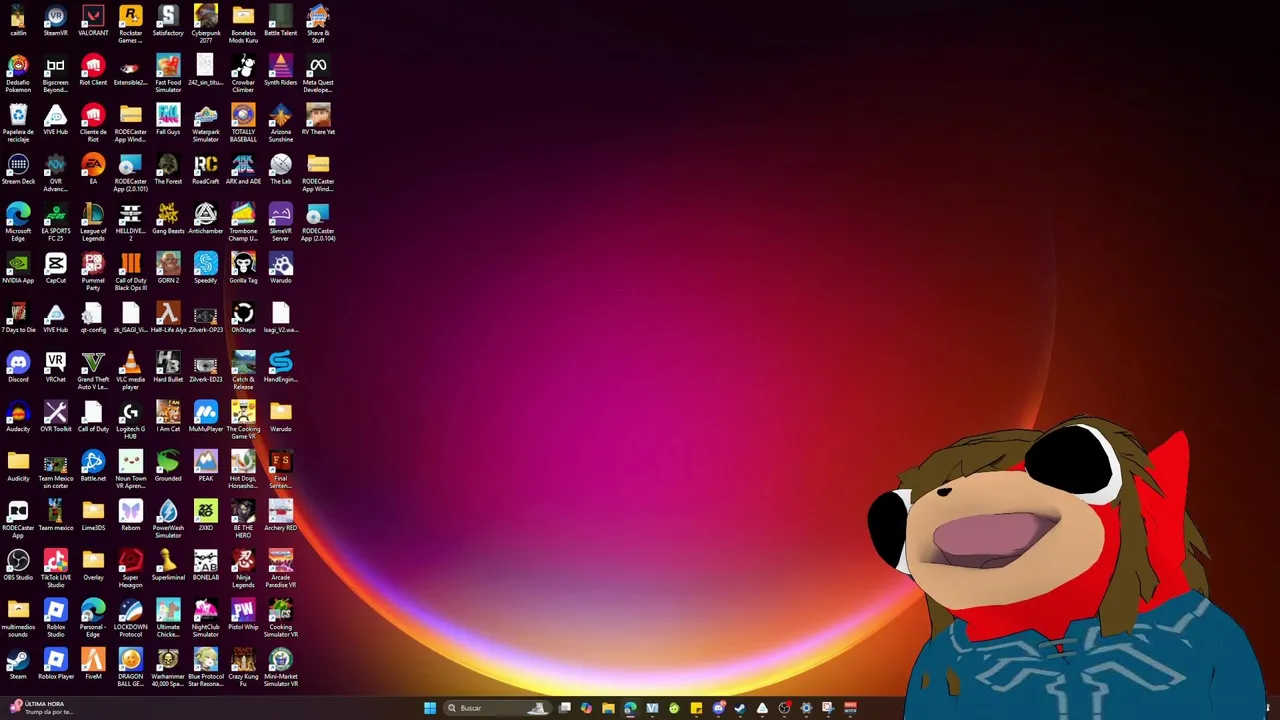Launch Gorilla Tag from the desktop

point(243,269)
